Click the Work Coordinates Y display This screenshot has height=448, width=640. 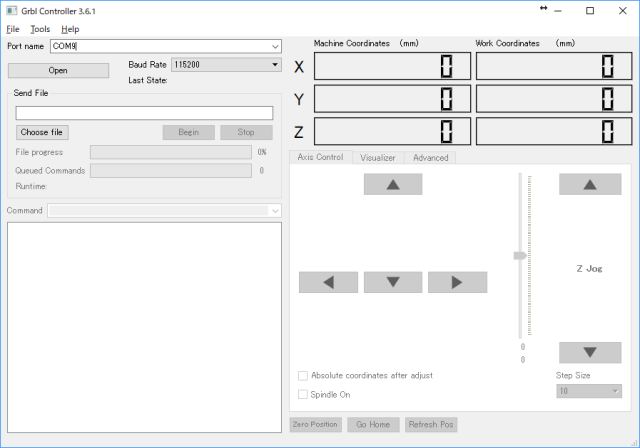tap(554, 99)
